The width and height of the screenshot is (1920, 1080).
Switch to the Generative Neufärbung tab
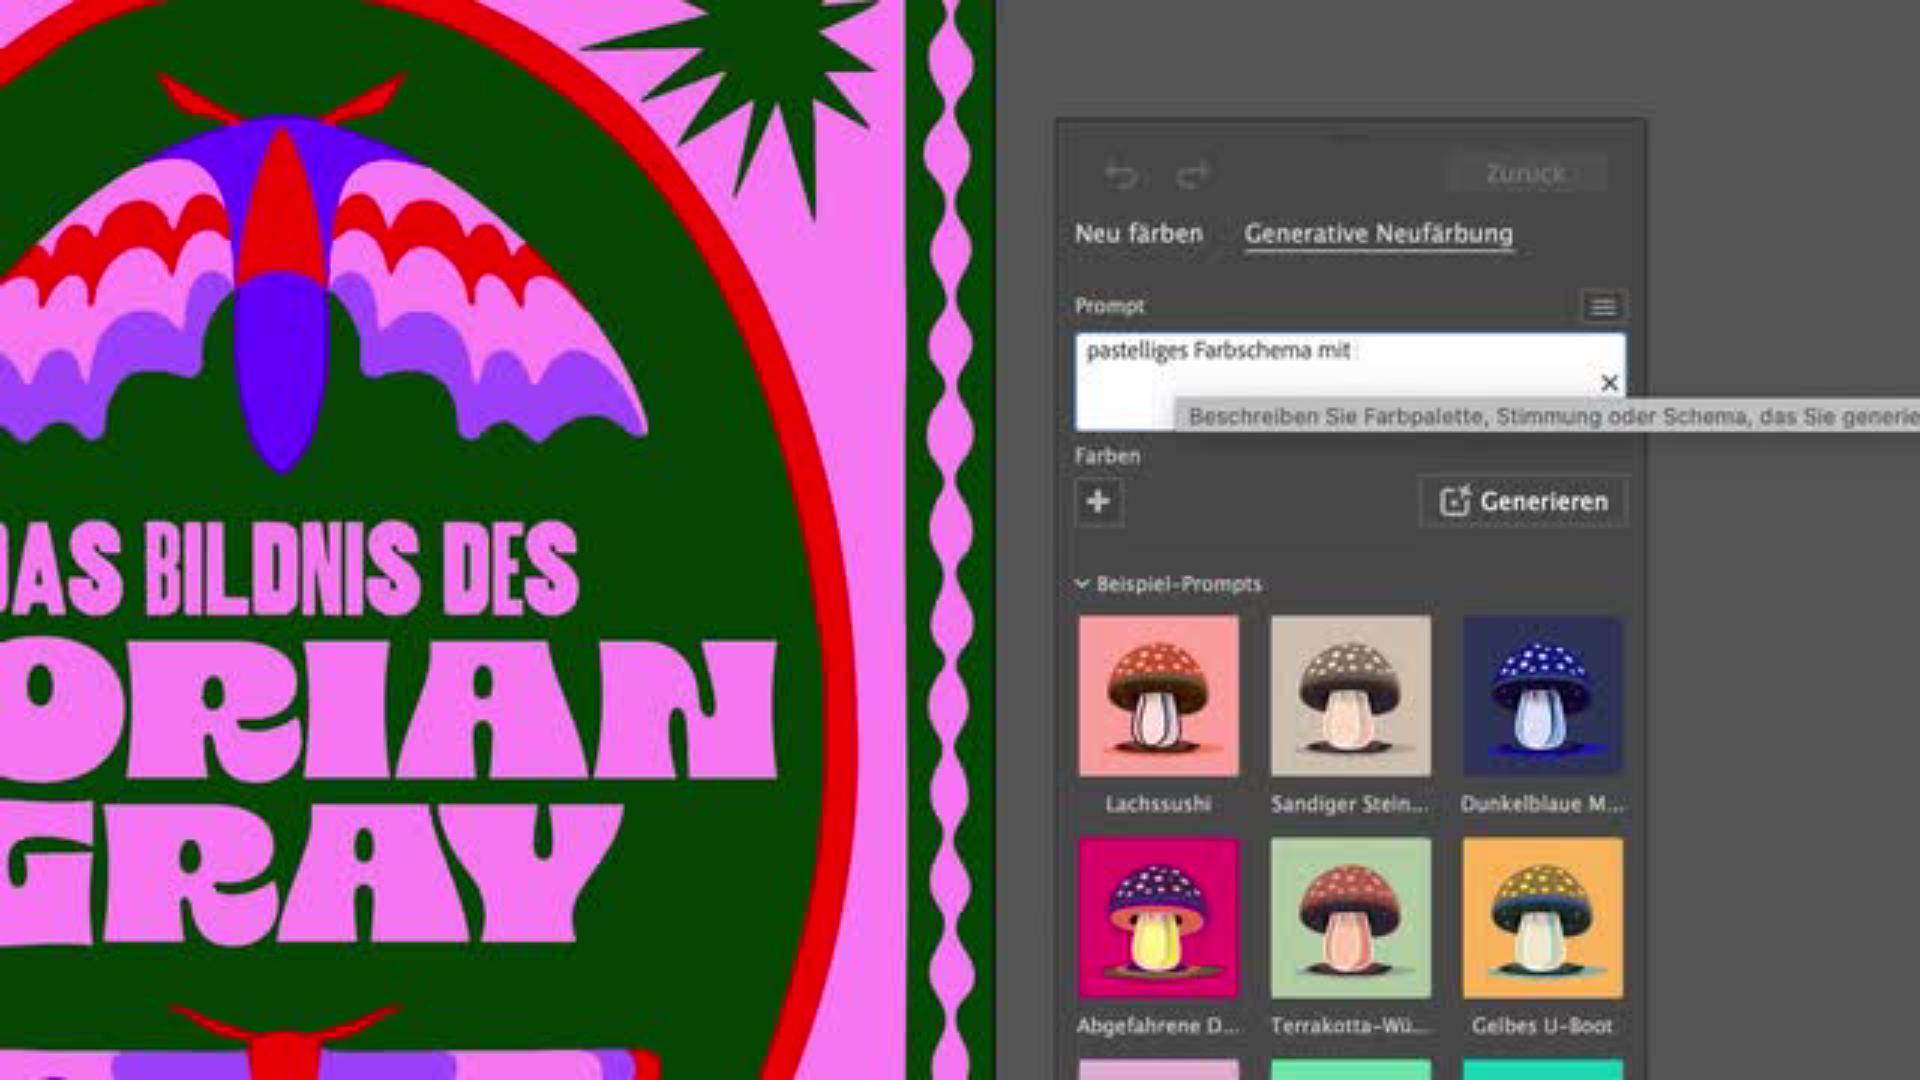pyautogui.click(x=1378, y=234)
